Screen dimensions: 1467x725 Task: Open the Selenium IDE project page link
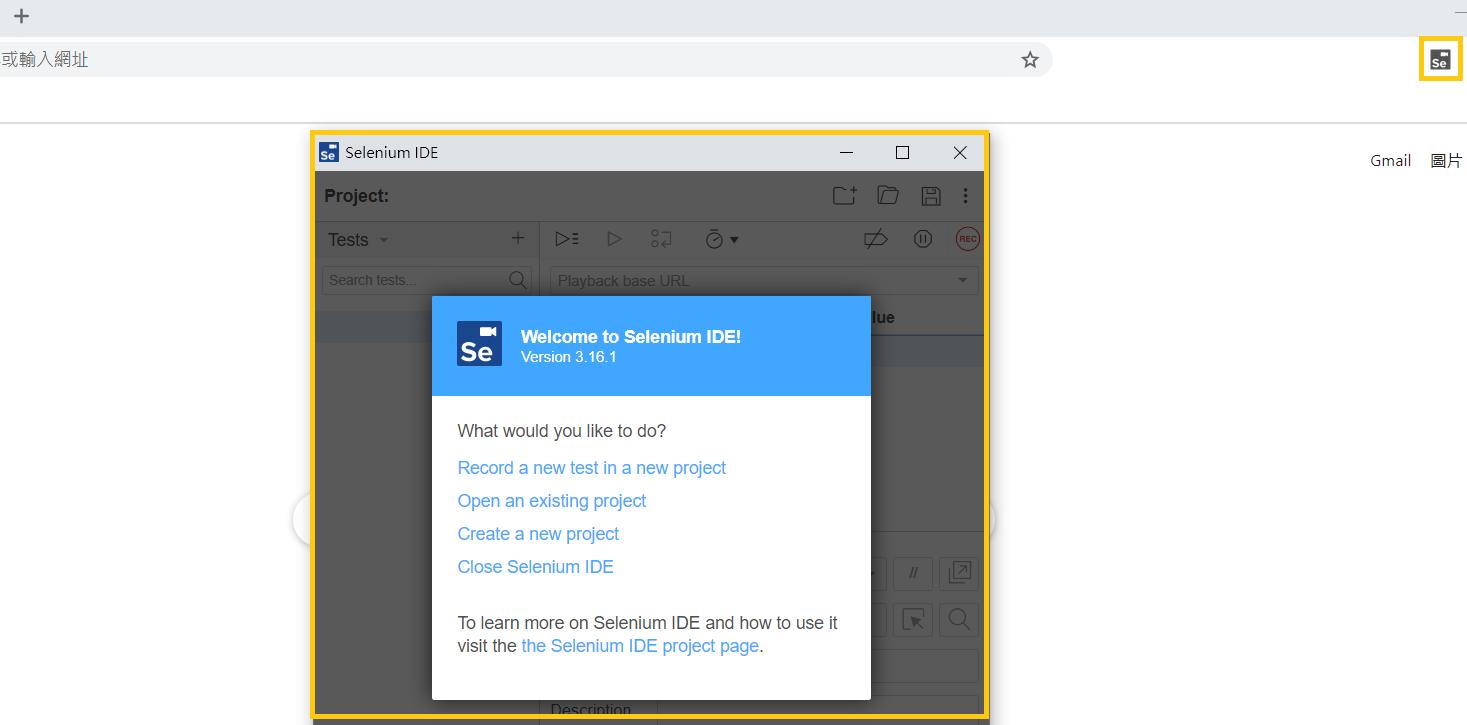click(640, 646)
